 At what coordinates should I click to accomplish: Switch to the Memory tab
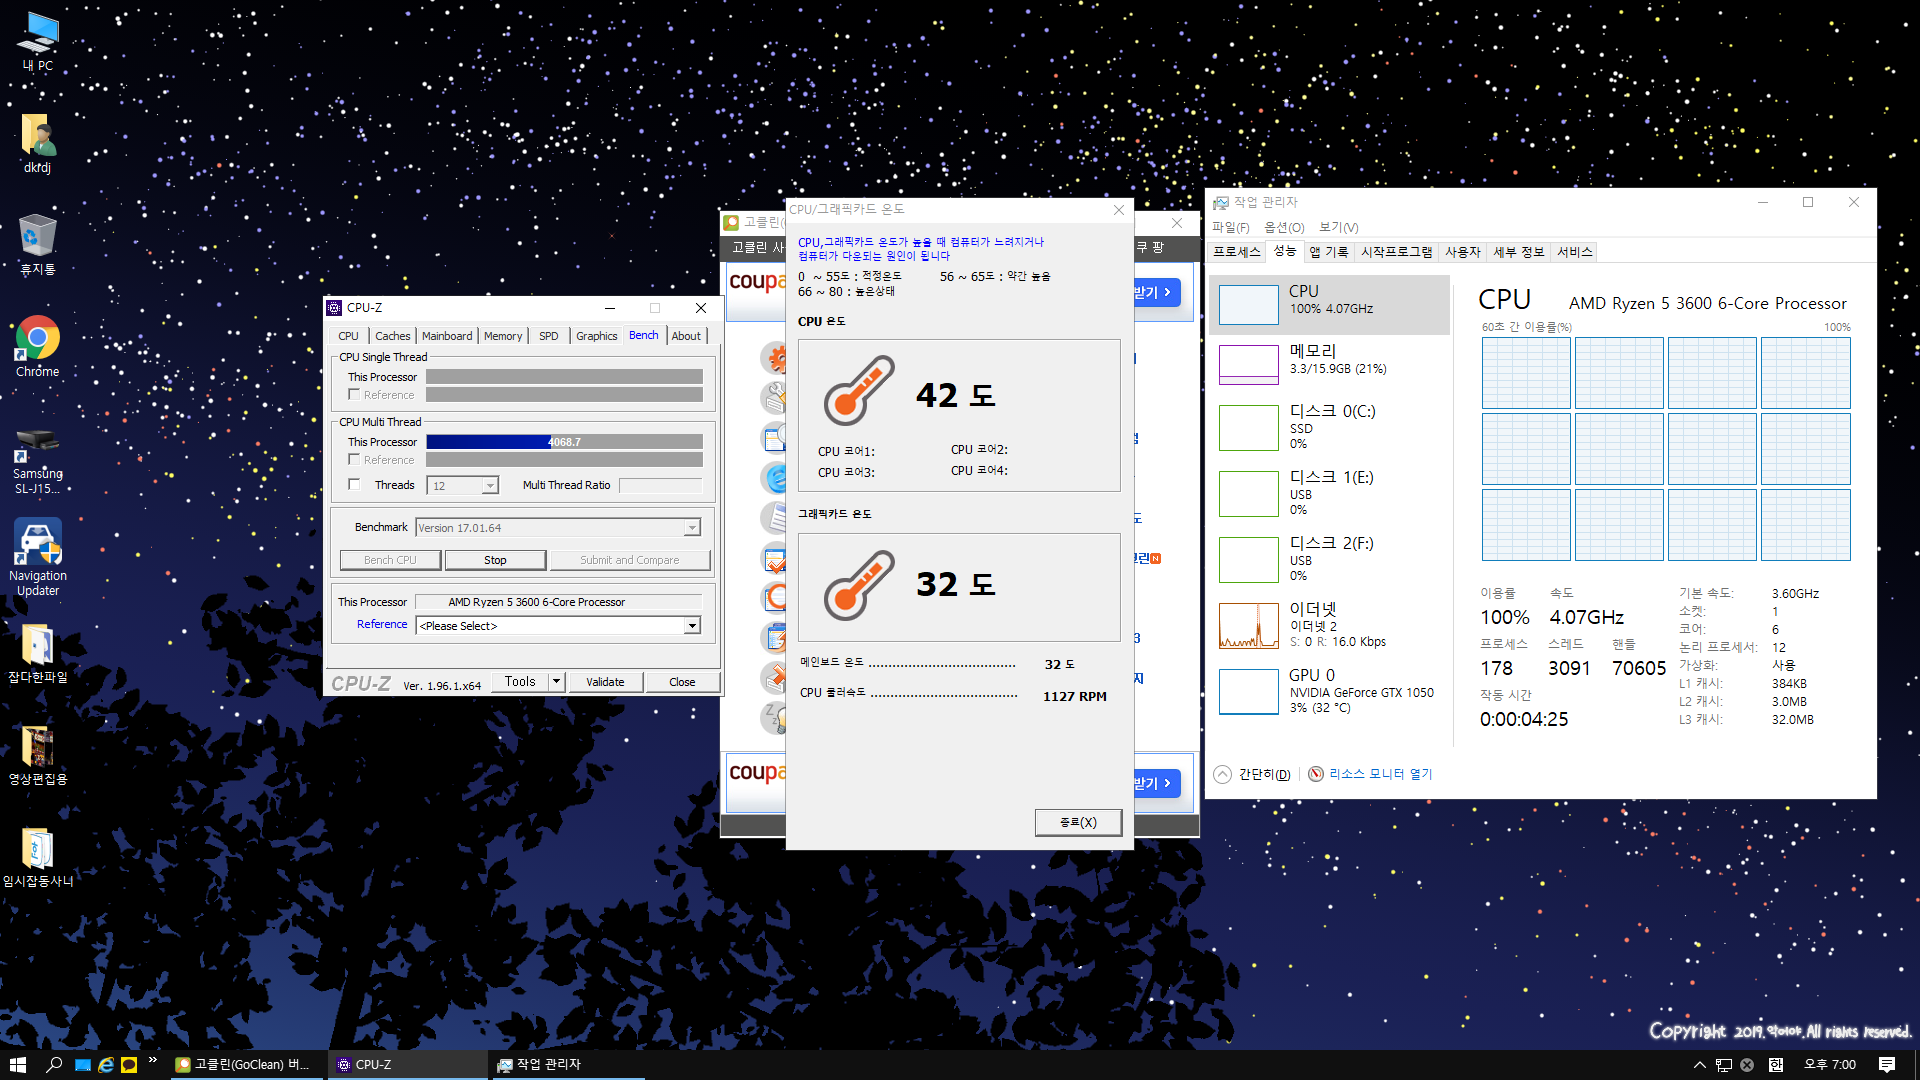[x=503, y=336]
